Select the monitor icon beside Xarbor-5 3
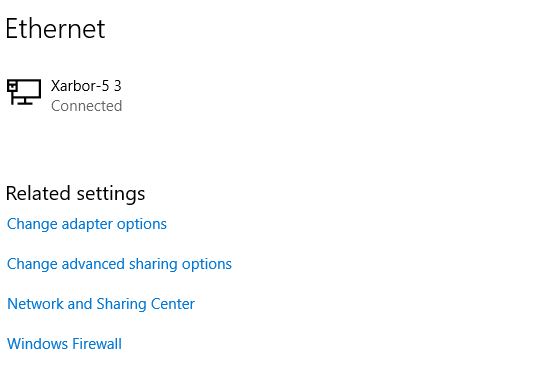This screenshot has width=547, height=376. pyautogui.click(x=24, y=92)
